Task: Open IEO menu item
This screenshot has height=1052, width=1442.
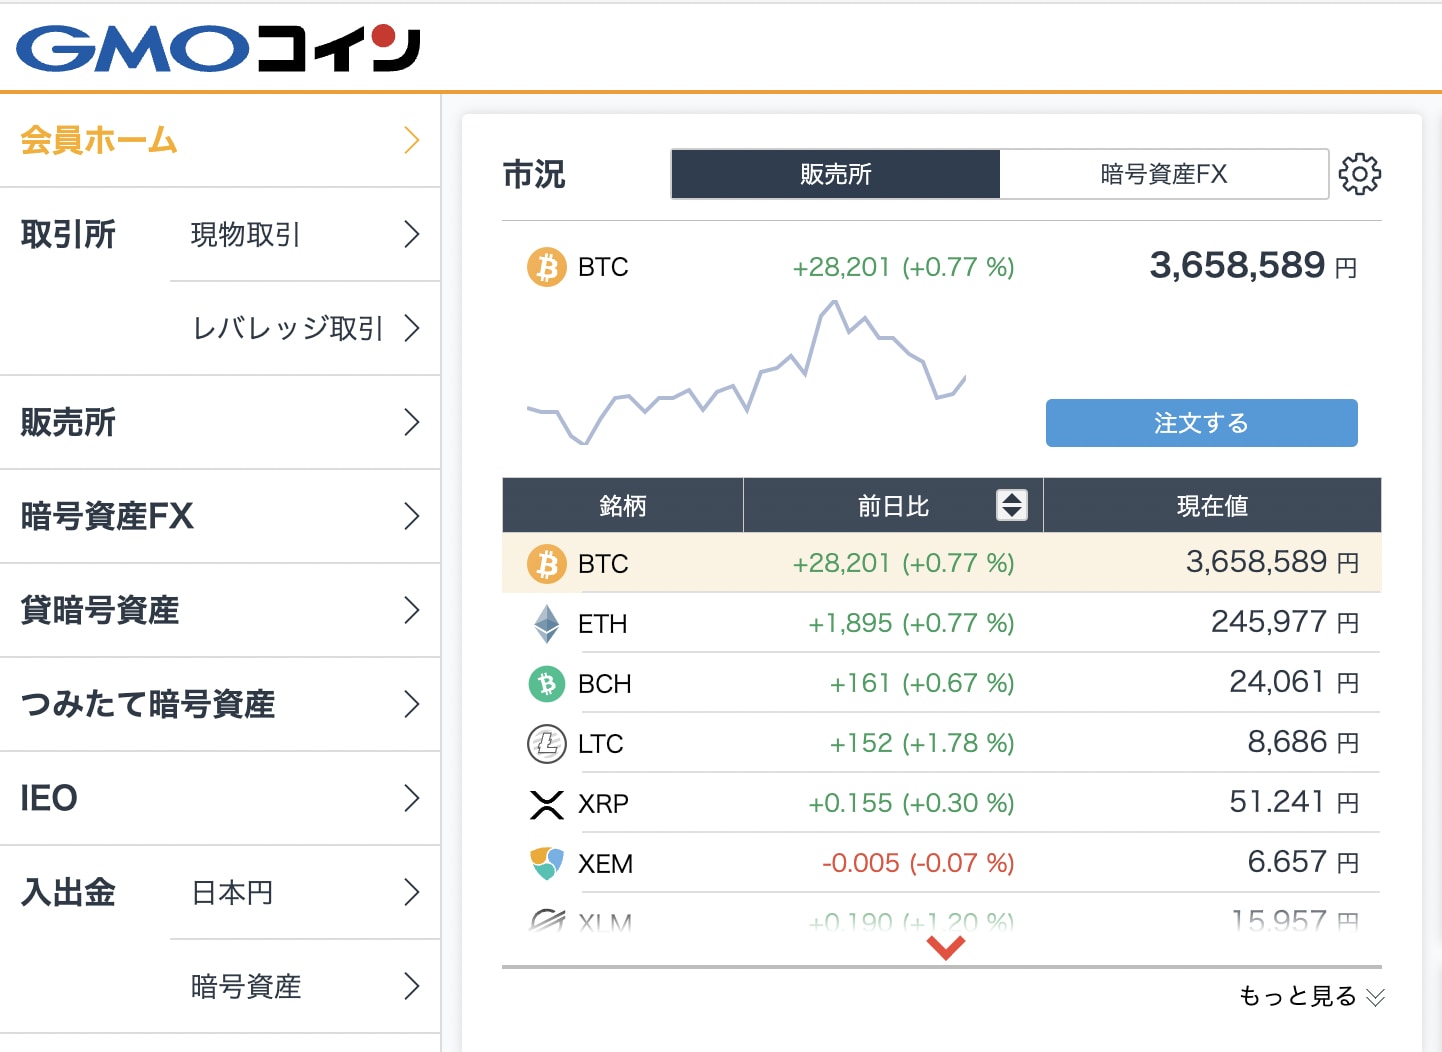Action: click(220, 798)
